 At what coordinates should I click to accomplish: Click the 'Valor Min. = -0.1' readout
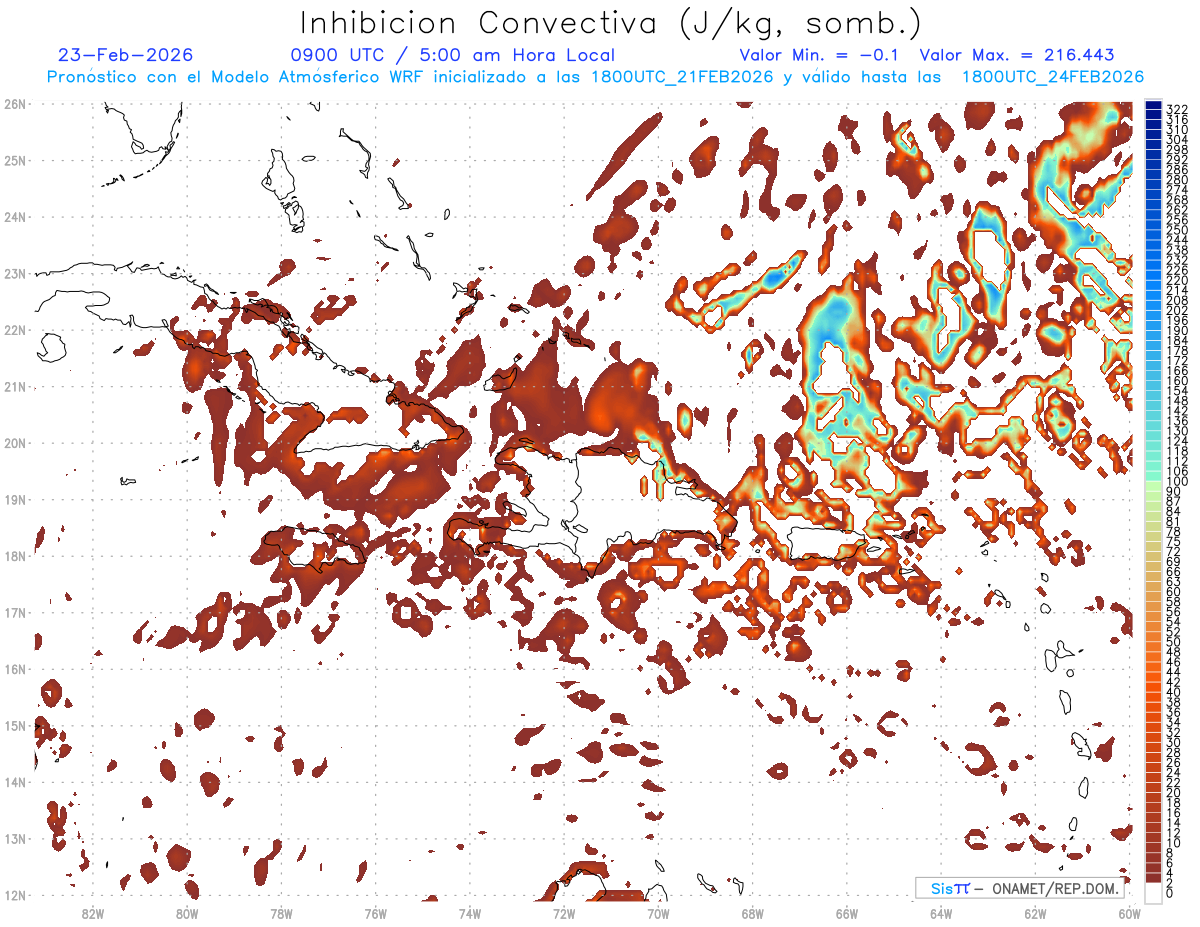pos(820,55)
